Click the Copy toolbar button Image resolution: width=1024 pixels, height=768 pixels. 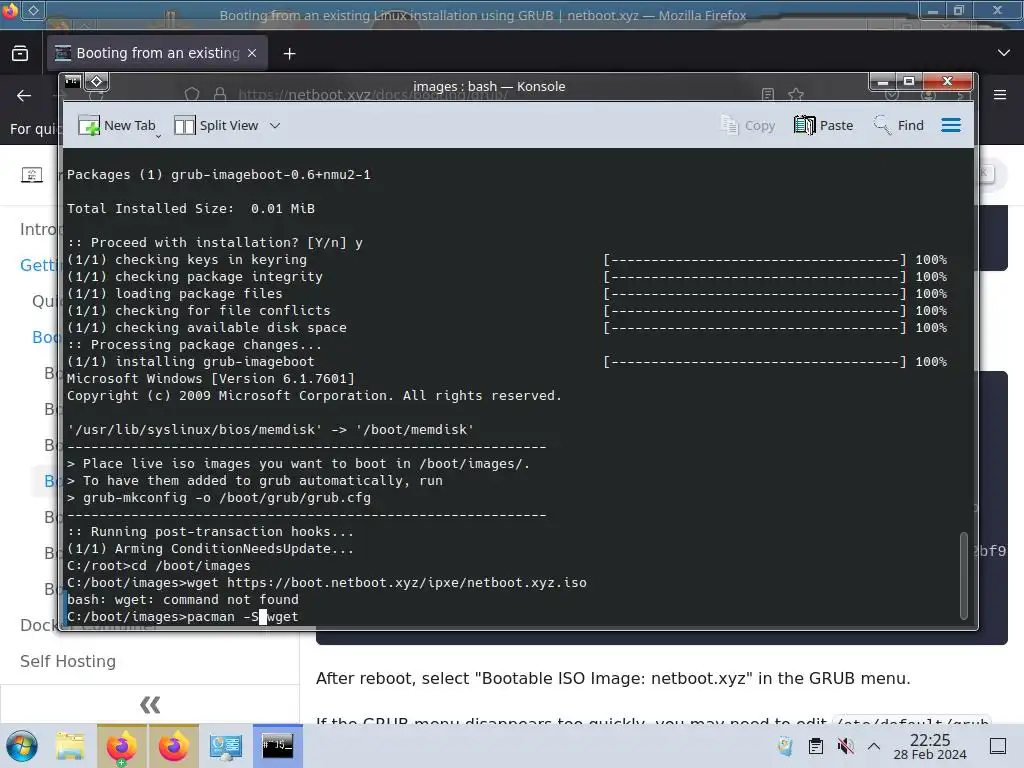748,125
